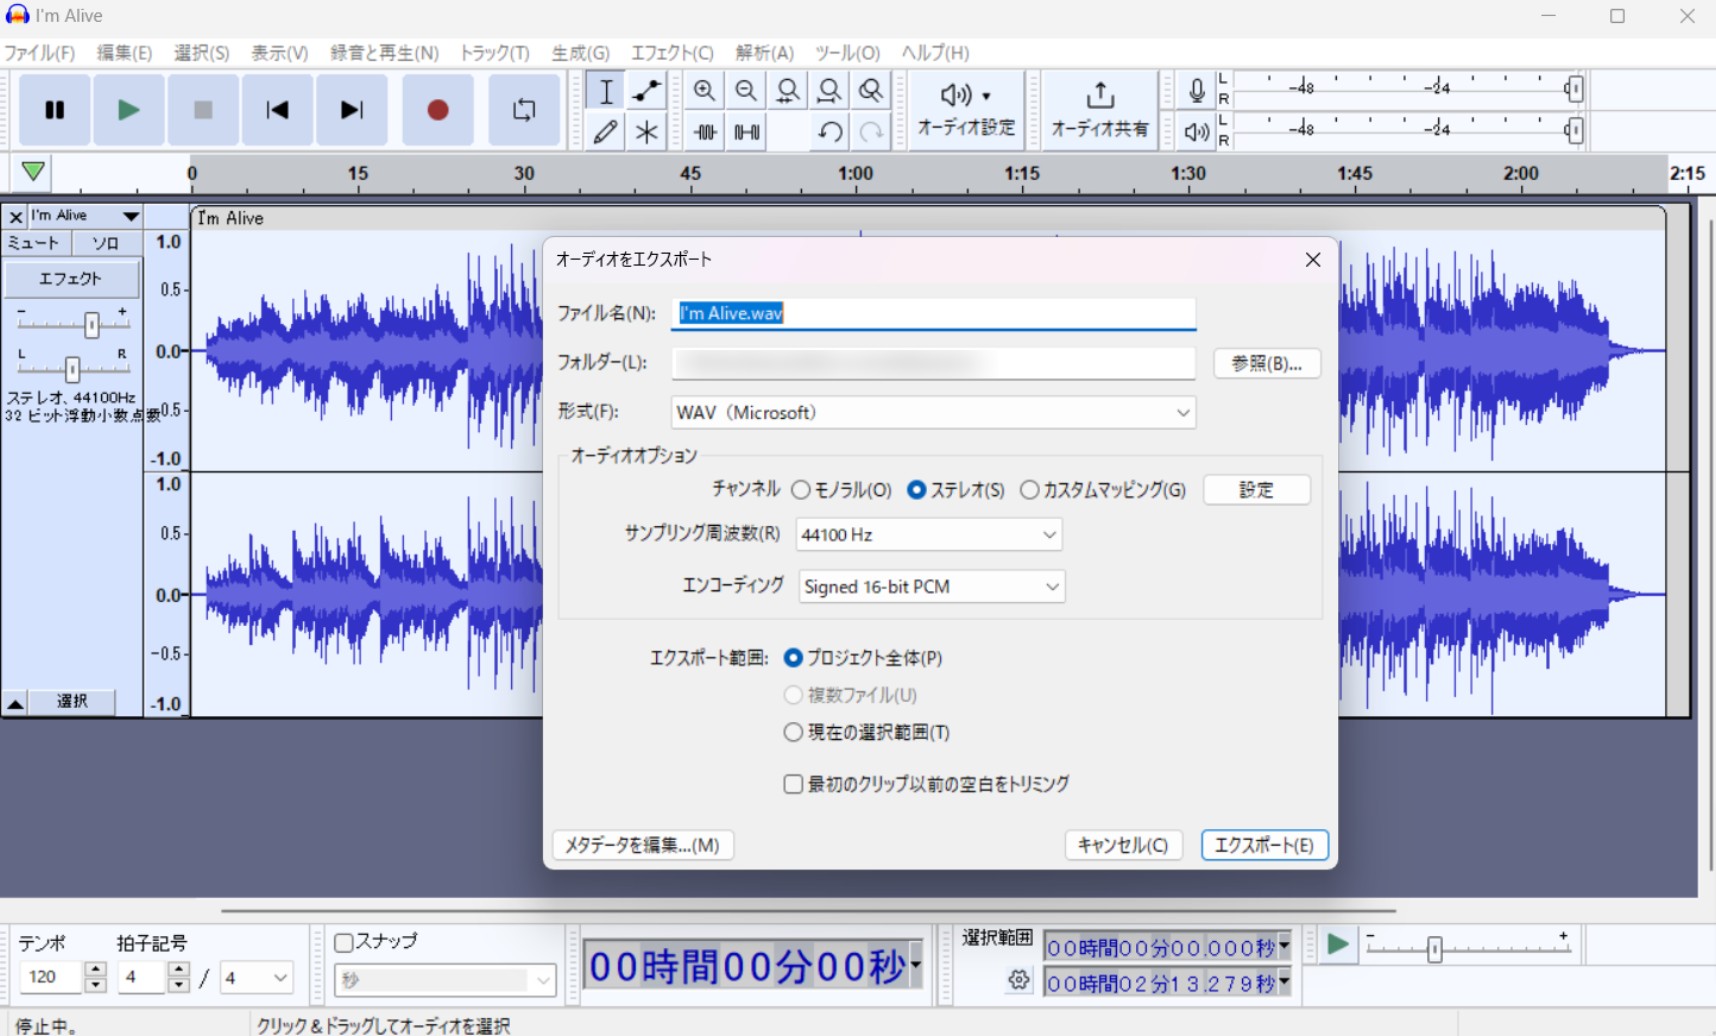Click the キャンセル(C) button
The width and height of the screenshot is (1716, 1036).
(x=1123, y=845)
